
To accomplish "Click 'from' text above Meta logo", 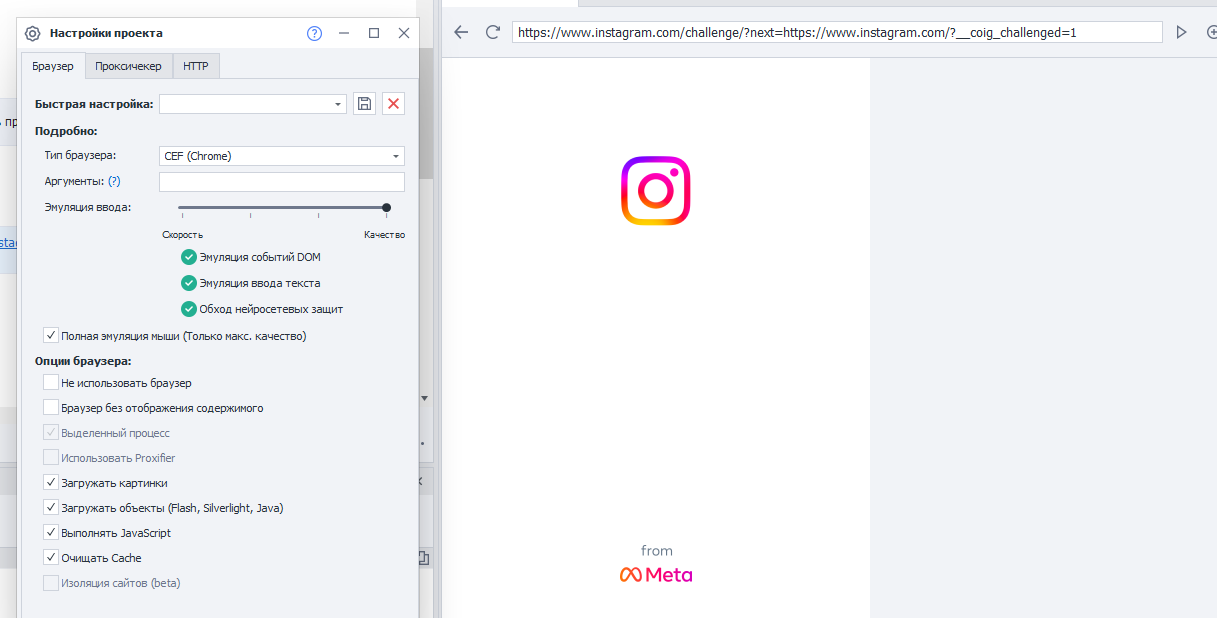I will click(657, 551).
